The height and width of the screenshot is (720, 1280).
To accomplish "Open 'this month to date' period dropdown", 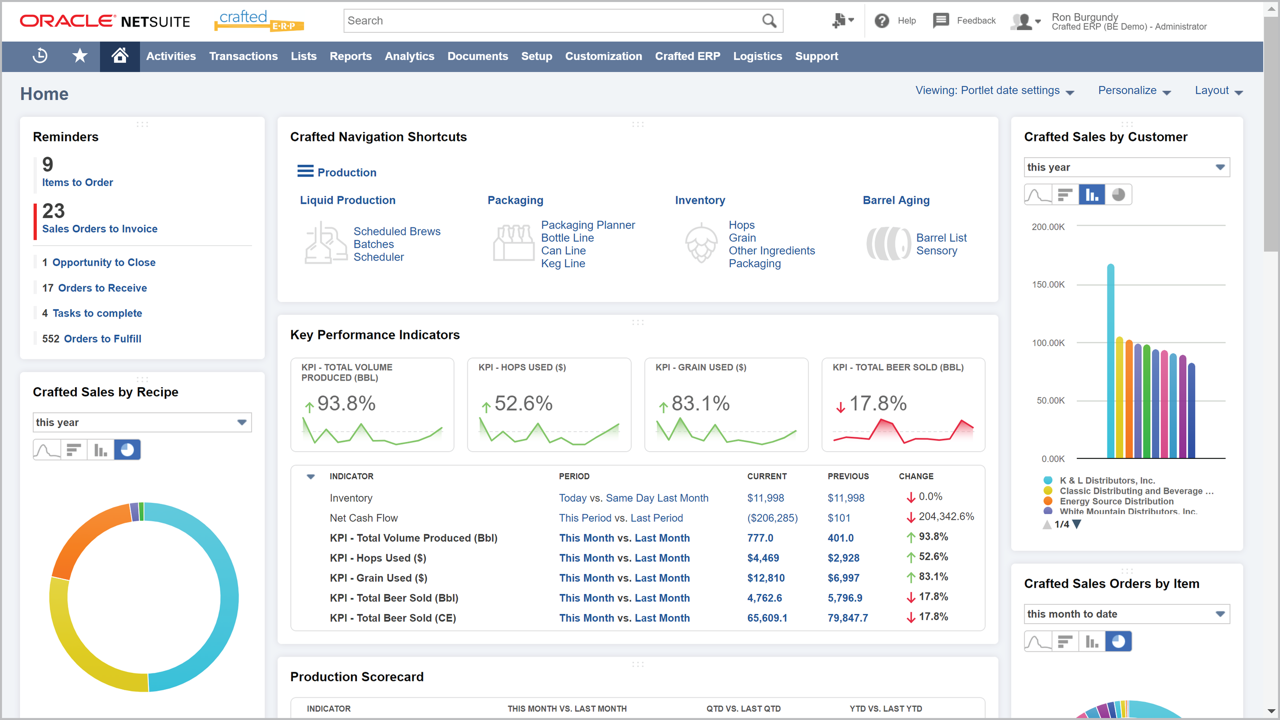I will 1127,614.
